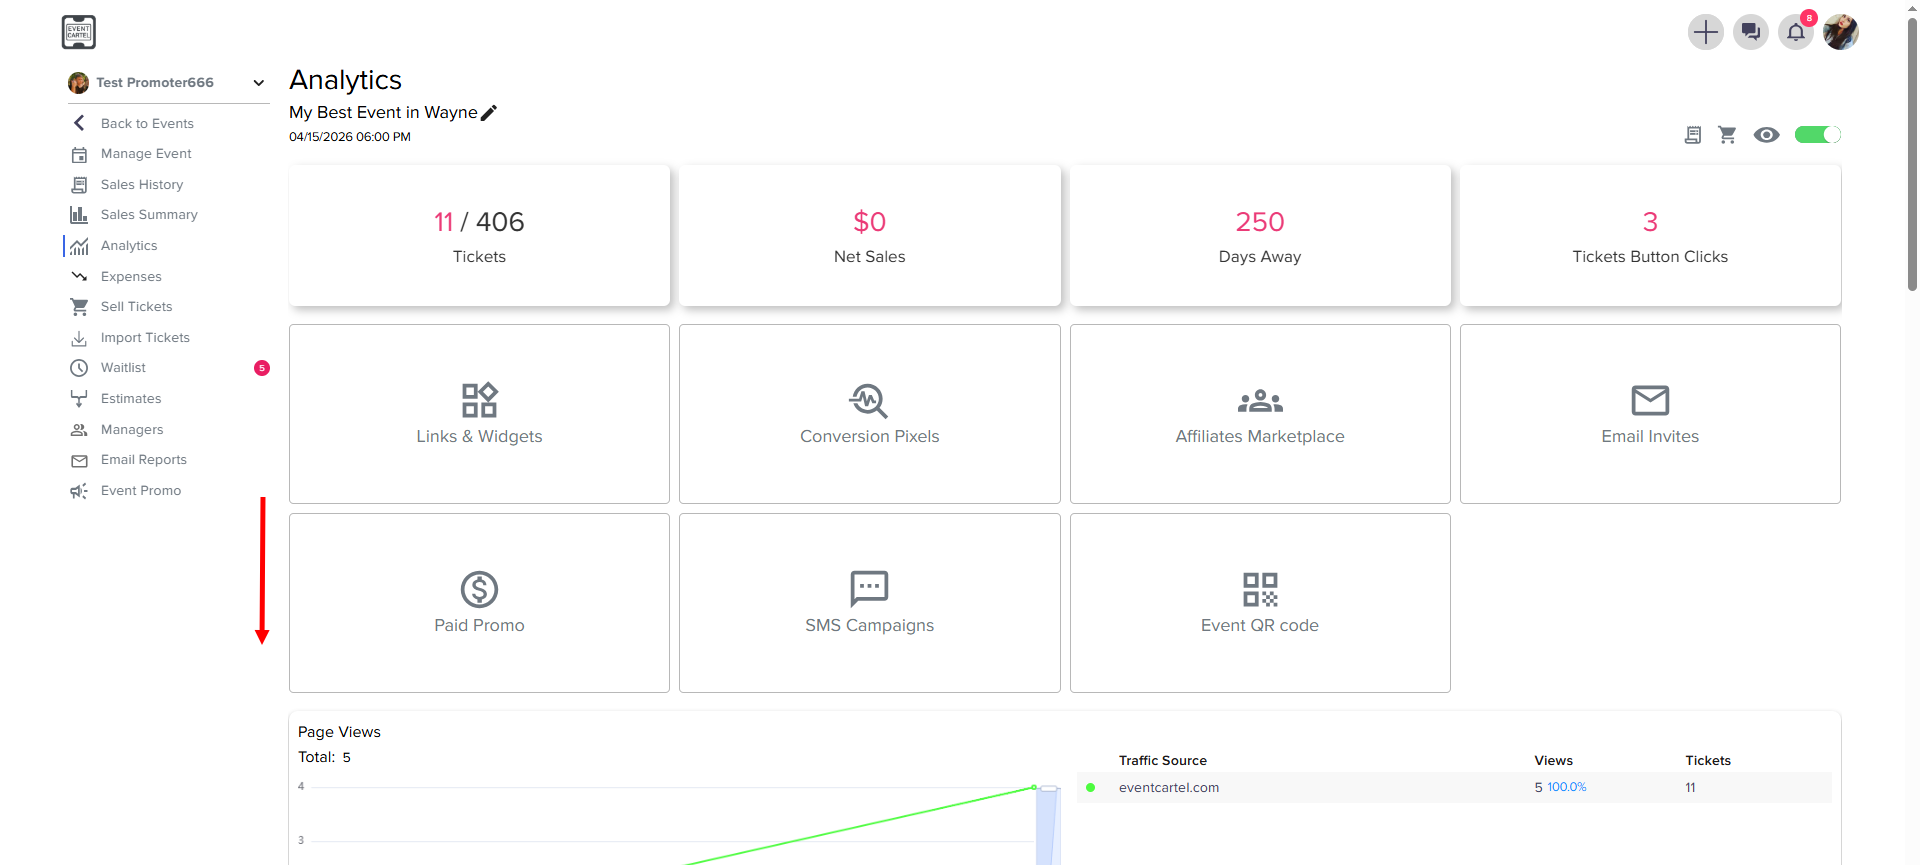Click the Sales History receipt icon

coord(79,185)
